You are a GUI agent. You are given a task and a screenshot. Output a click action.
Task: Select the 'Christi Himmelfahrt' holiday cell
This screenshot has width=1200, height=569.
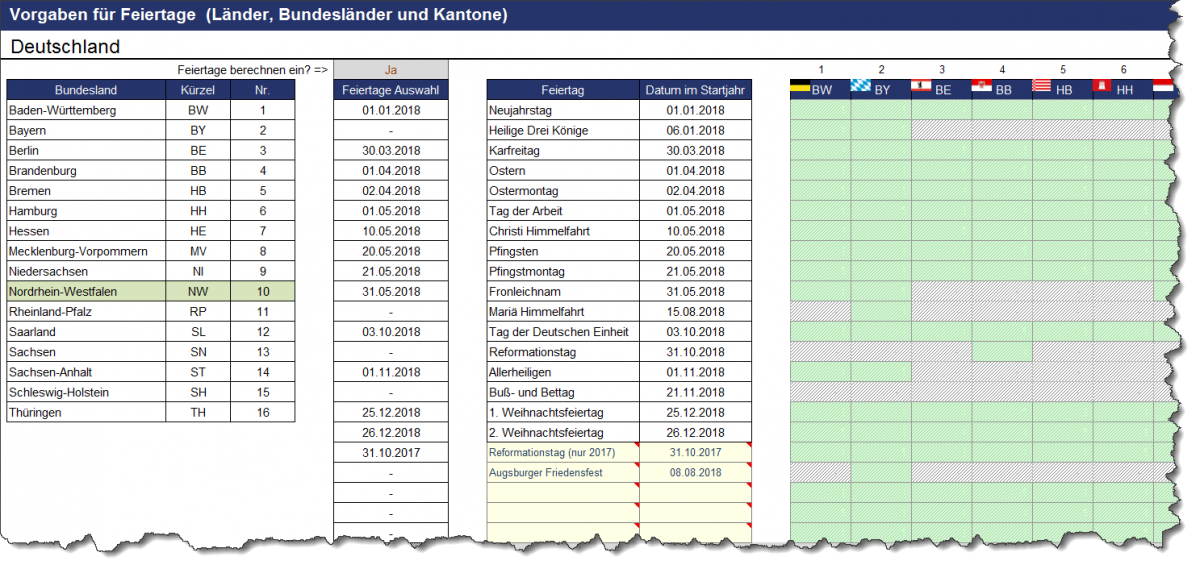click(563, 231)
